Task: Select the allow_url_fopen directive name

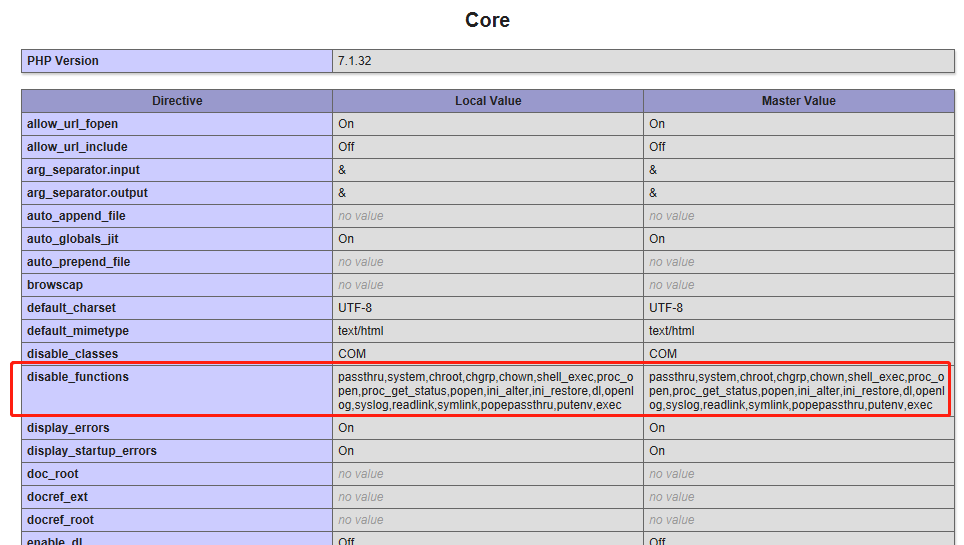Action: [73, 124]
